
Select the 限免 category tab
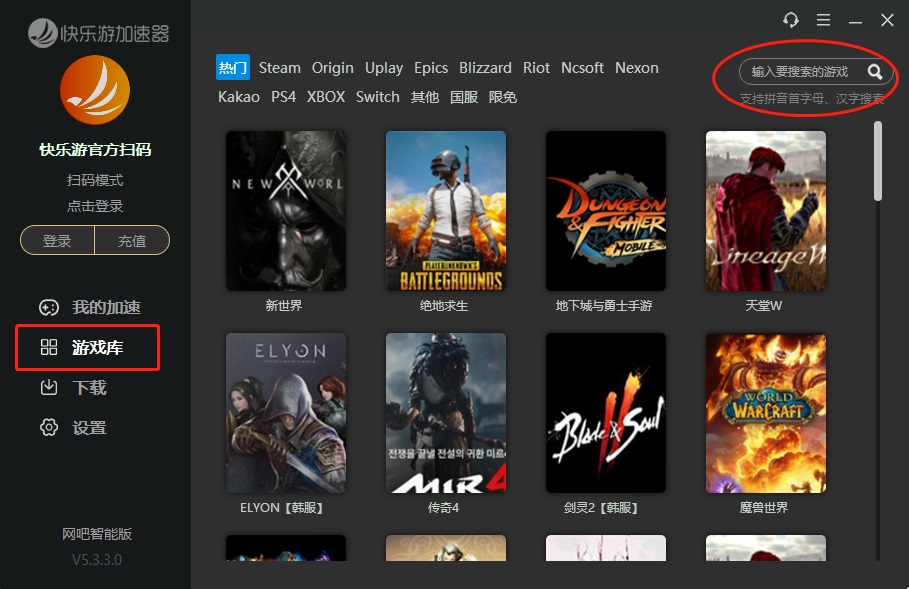503,97
